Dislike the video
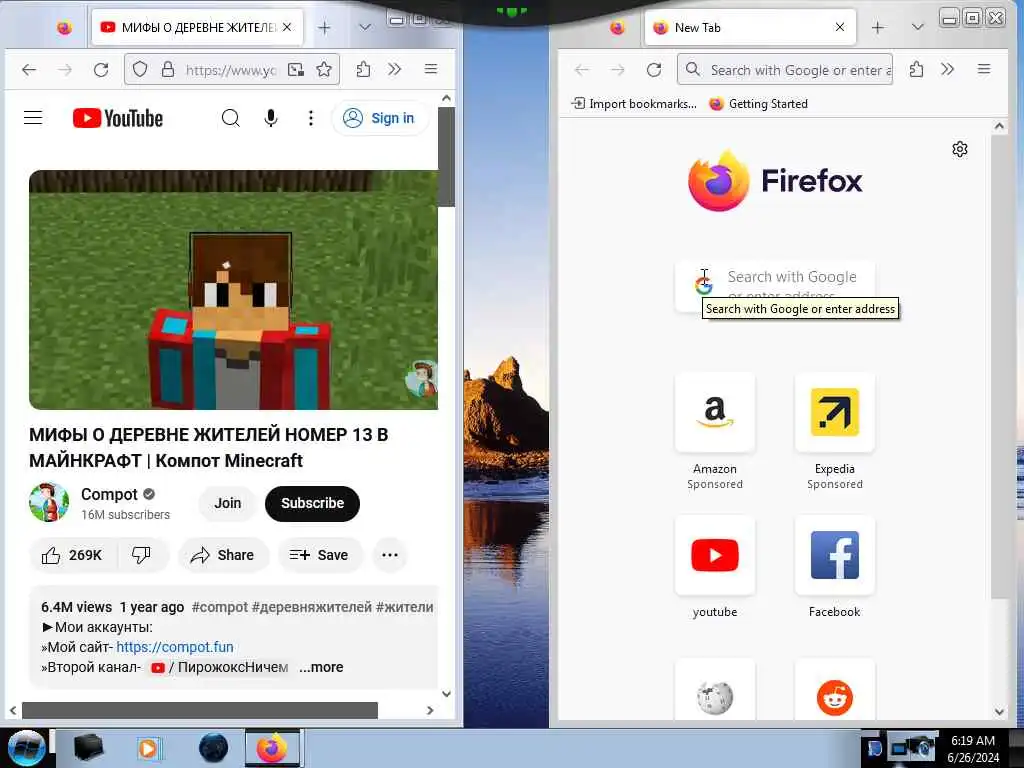1024x768 pixels. 142,555
